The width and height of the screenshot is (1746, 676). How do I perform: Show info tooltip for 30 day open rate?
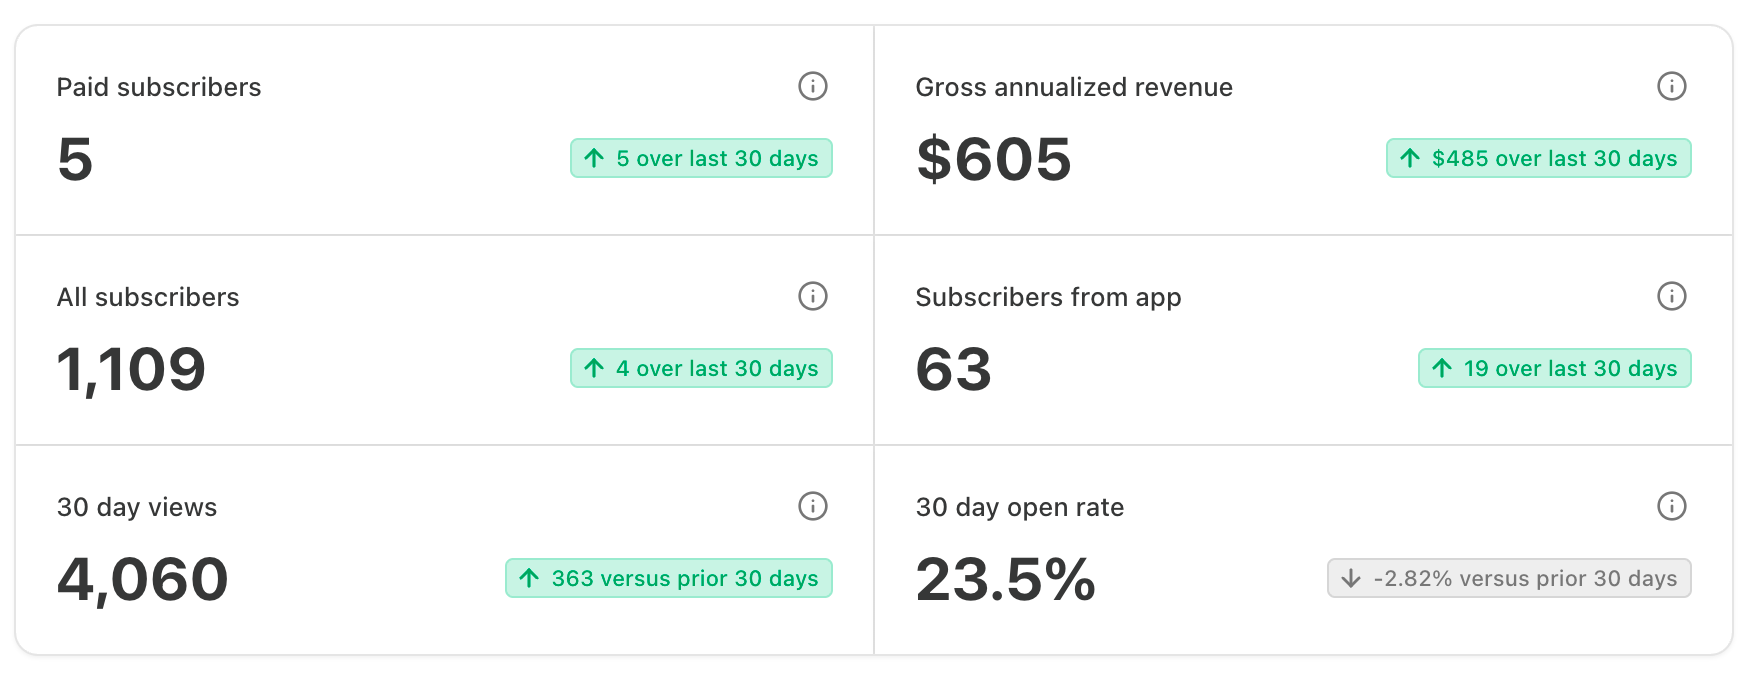[1672, 506]
